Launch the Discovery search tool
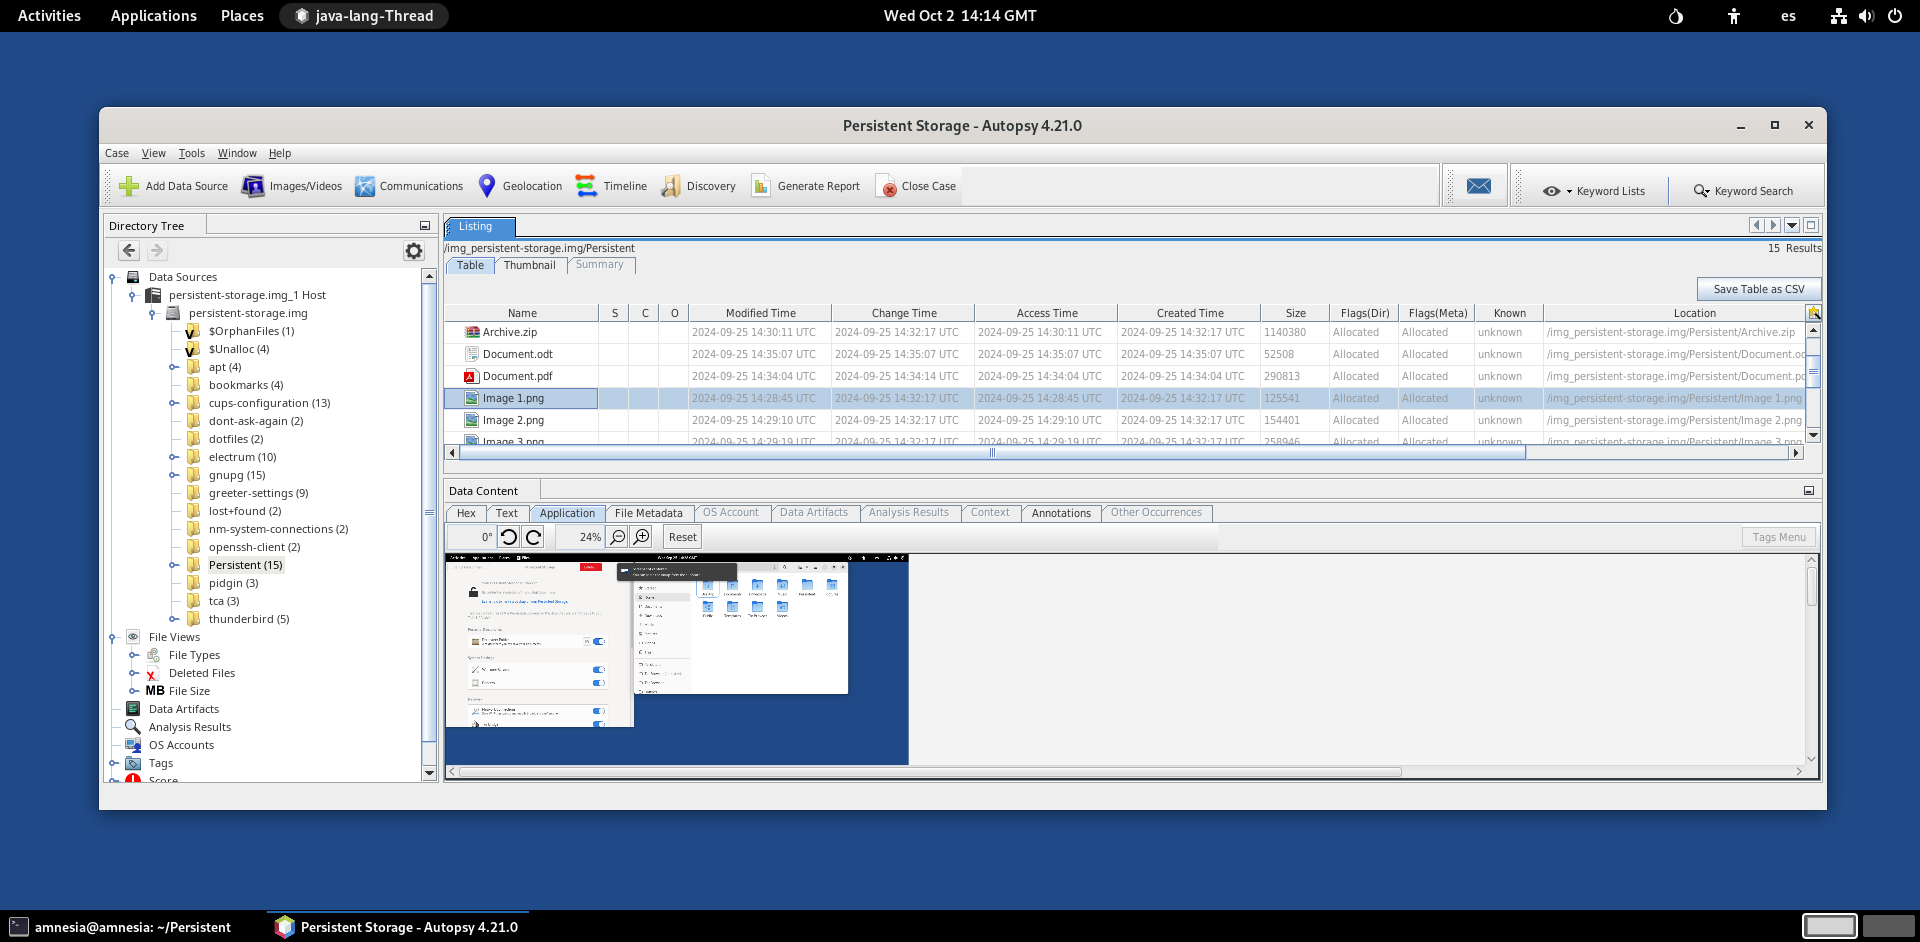The height and width of the screenshot is (942, 1920). [699, 185]
